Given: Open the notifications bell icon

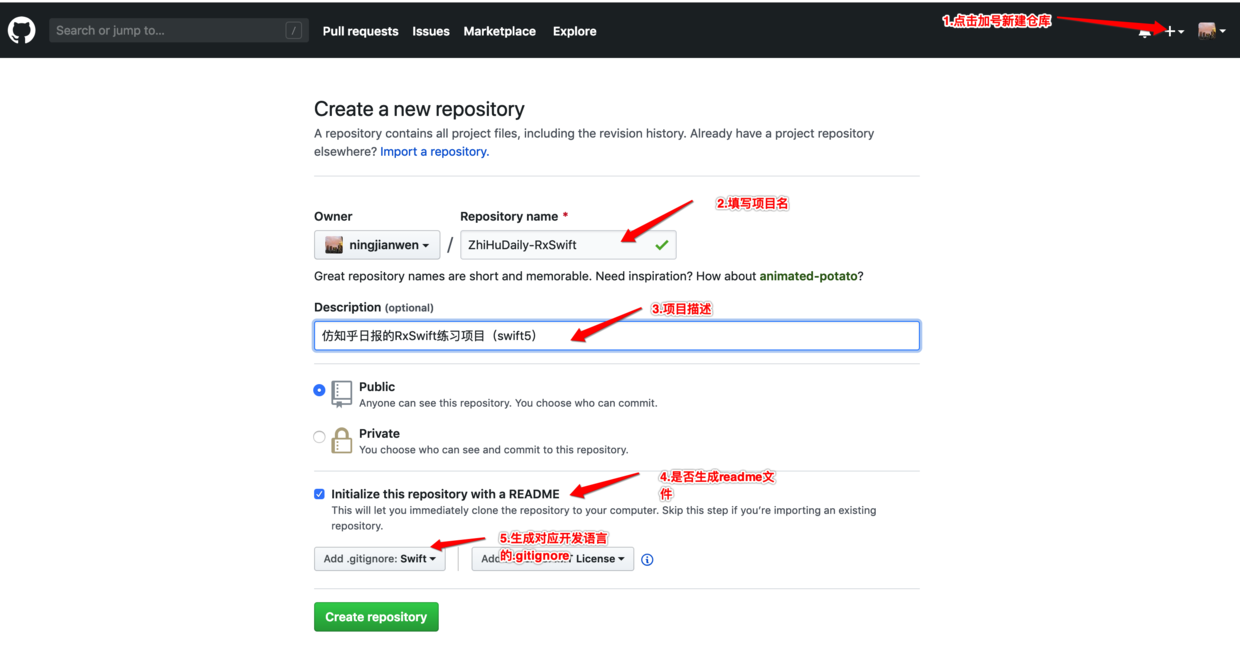Looking at the screenshot, I should (x=1144, y=32).
